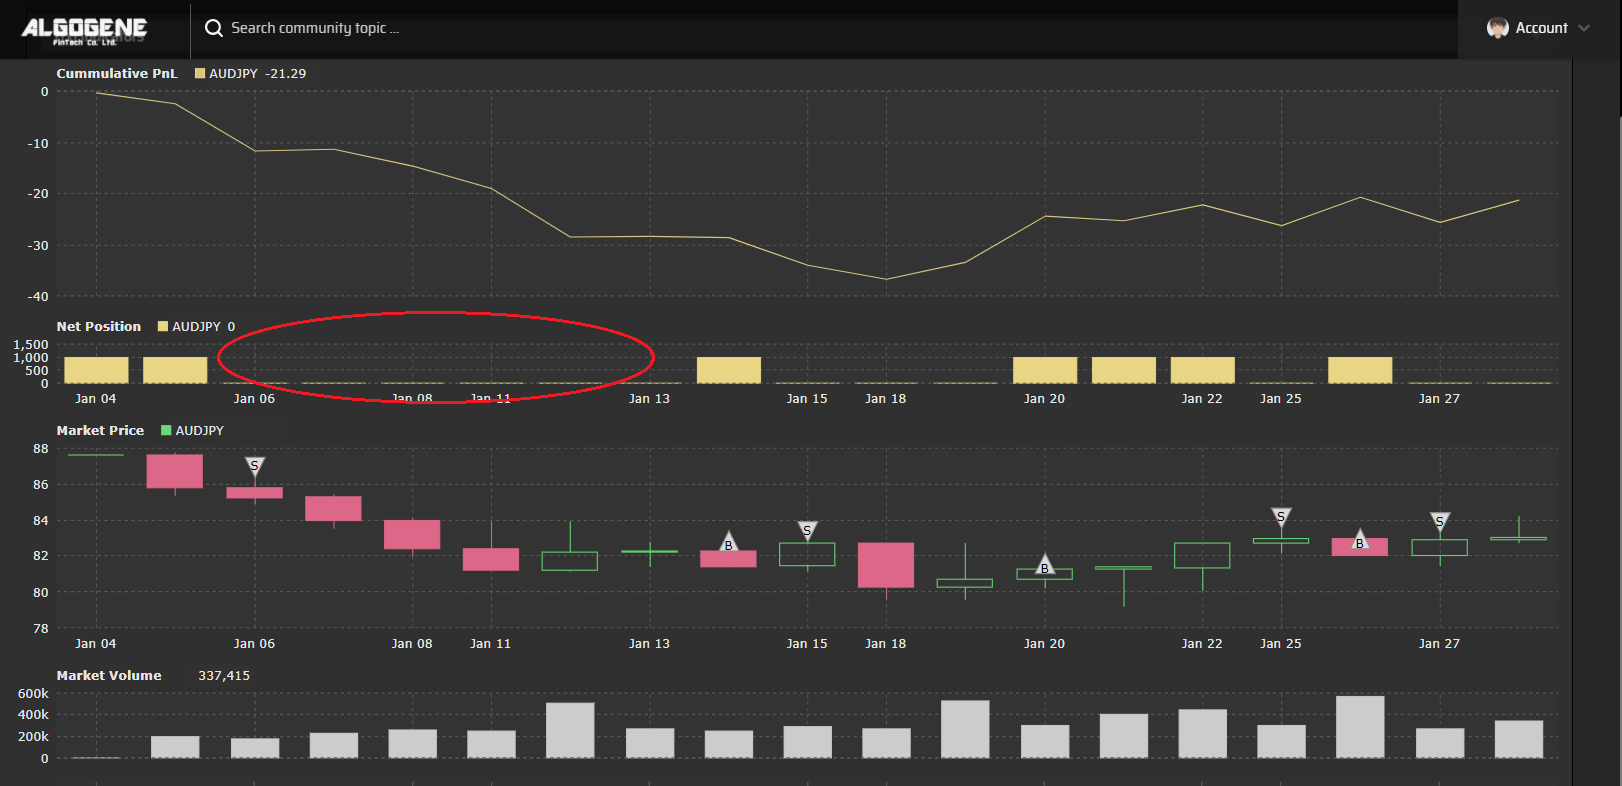Expand the Account dropdown chevron
Screen dimensions: 1622x786
[x=1584, y=28]
